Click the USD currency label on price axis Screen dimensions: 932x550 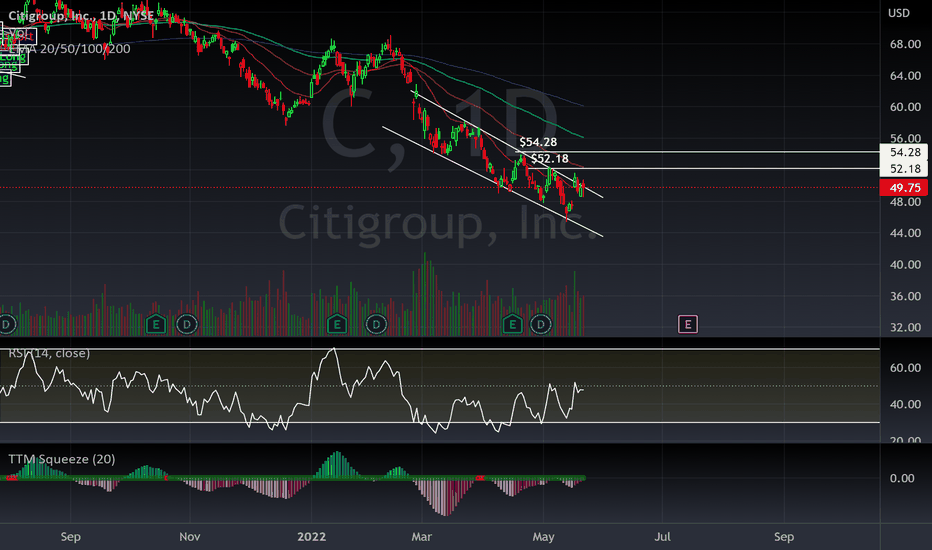899,13
